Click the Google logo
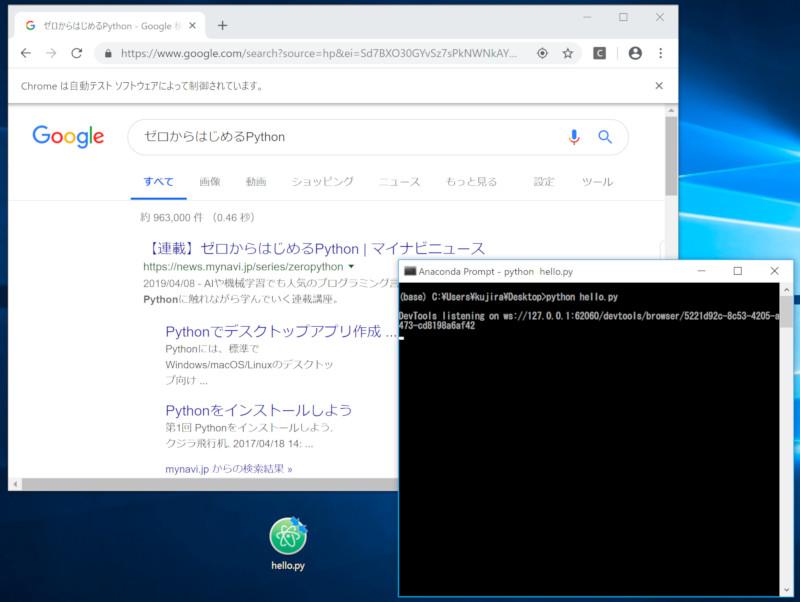 (x=68, y=137)
